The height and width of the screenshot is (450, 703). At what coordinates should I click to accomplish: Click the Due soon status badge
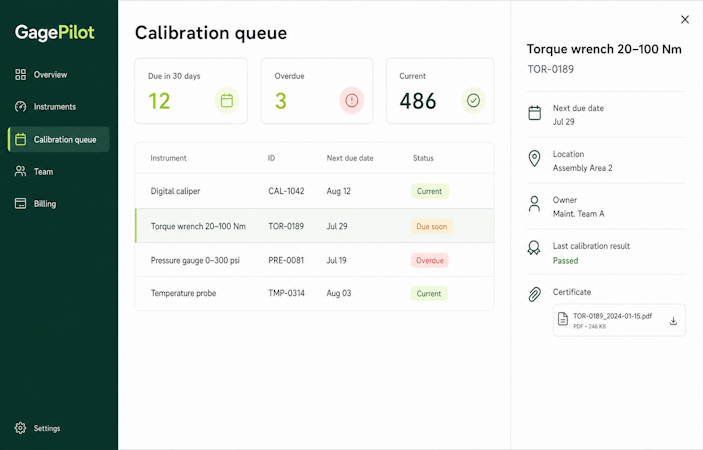(x=432, y=226)
